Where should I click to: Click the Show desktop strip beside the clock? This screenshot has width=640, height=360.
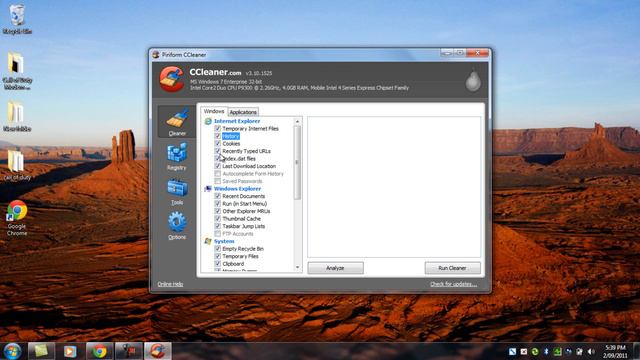(x=636, y=351)
